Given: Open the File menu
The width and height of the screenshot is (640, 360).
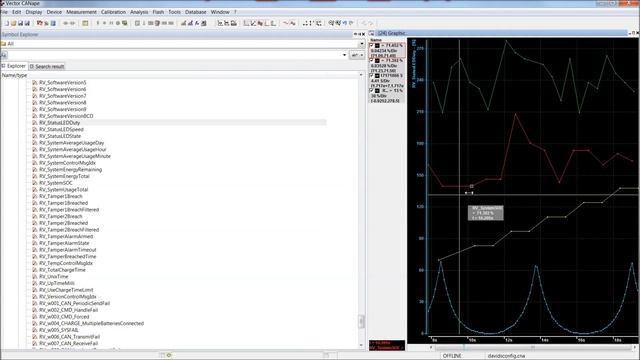Looking at the screenshot, I should (x=4, y=12).
